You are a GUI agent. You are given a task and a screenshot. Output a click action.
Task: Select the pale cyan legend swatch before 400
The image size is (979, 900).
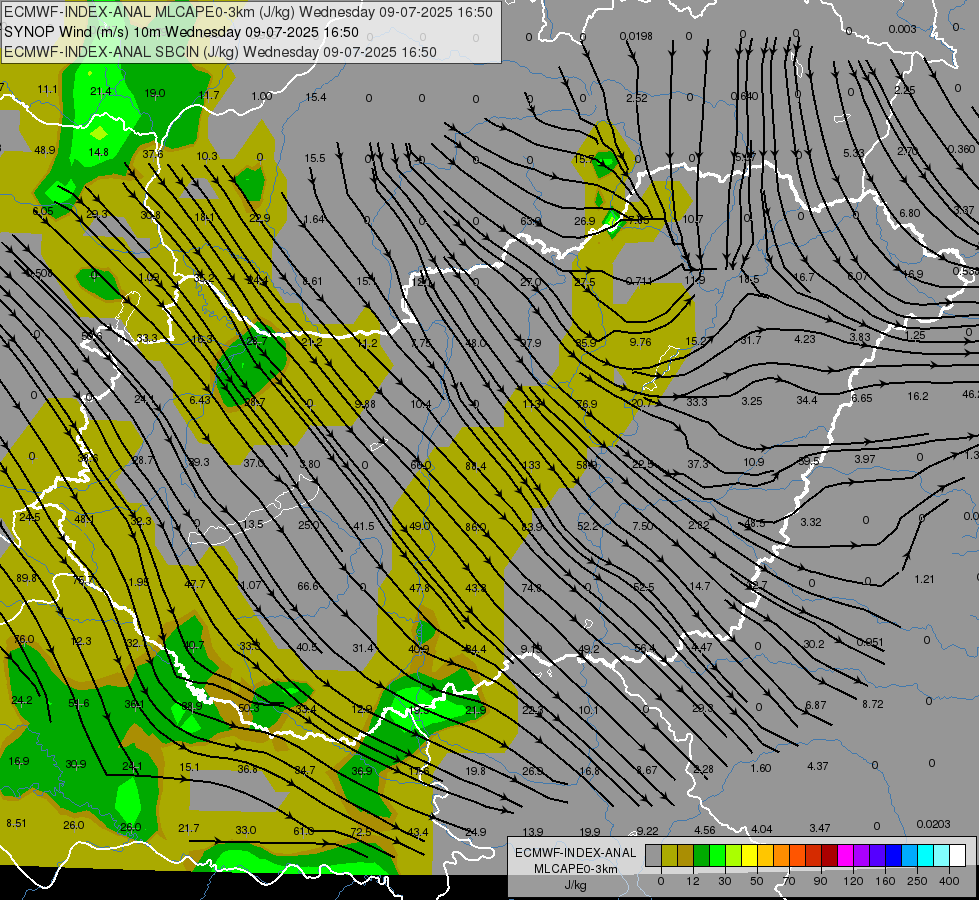pyautogui.click(x=941, y=856)
